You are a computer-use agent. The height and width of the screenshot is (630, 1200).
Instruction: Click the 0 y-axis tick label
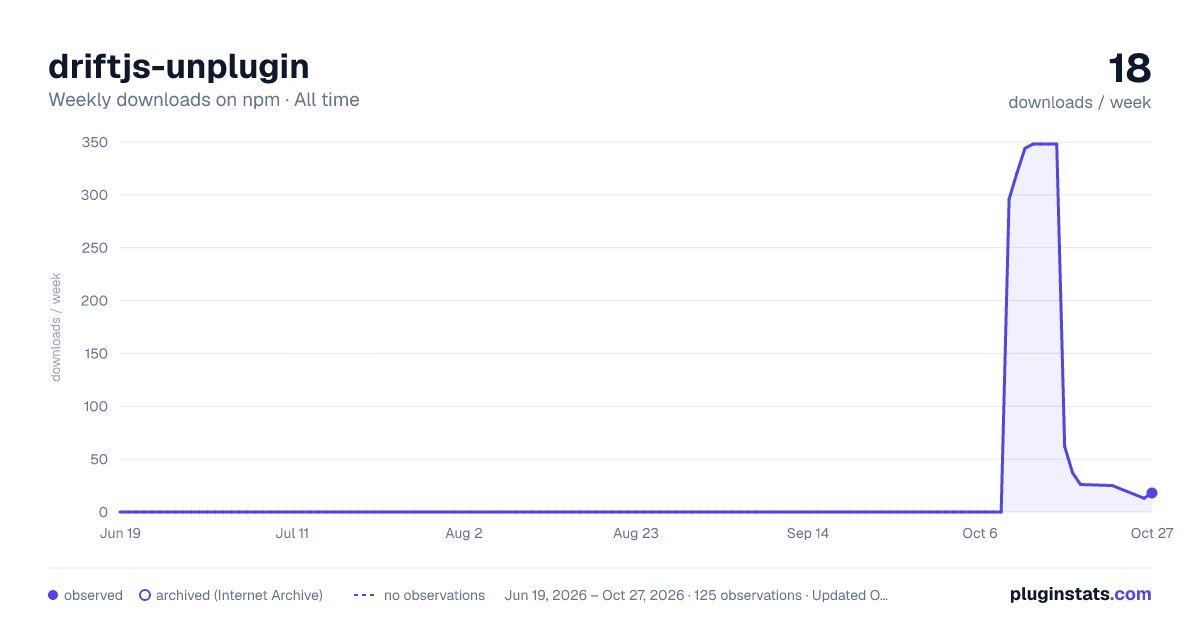click(103, 512)
